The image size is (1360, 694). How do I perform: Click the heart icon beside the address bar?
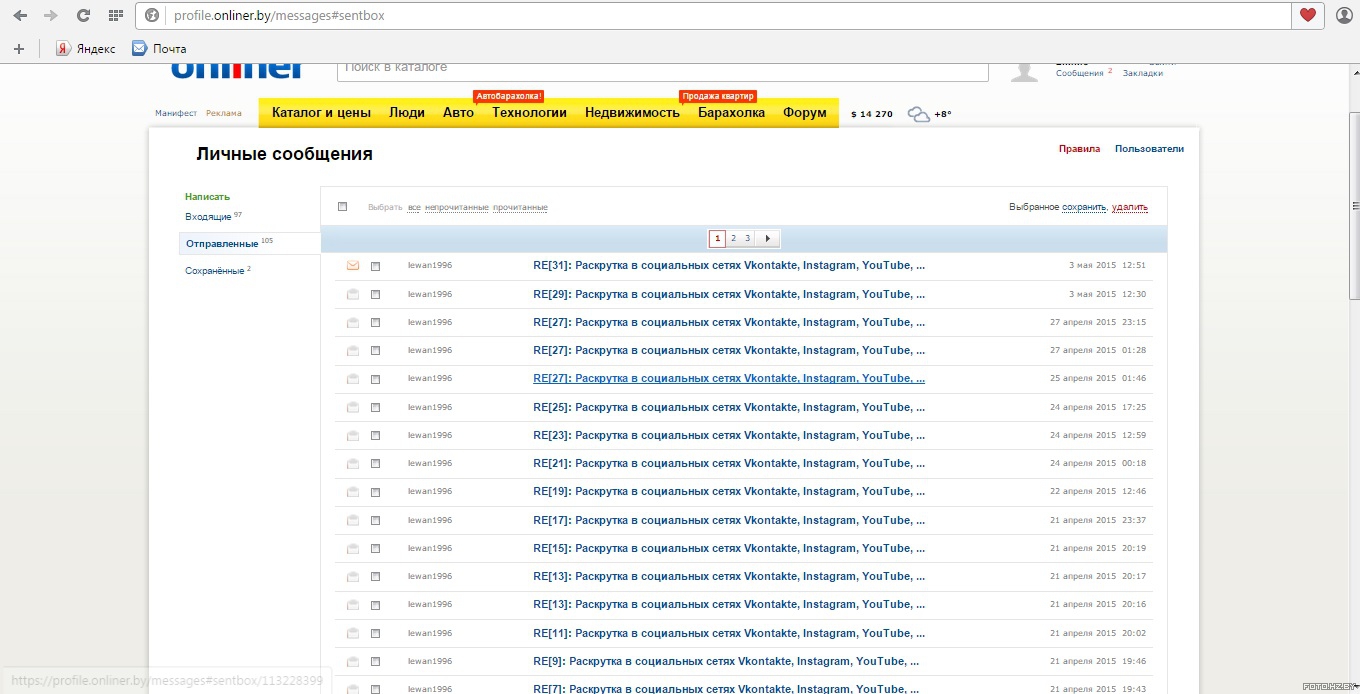[1307, 16]
